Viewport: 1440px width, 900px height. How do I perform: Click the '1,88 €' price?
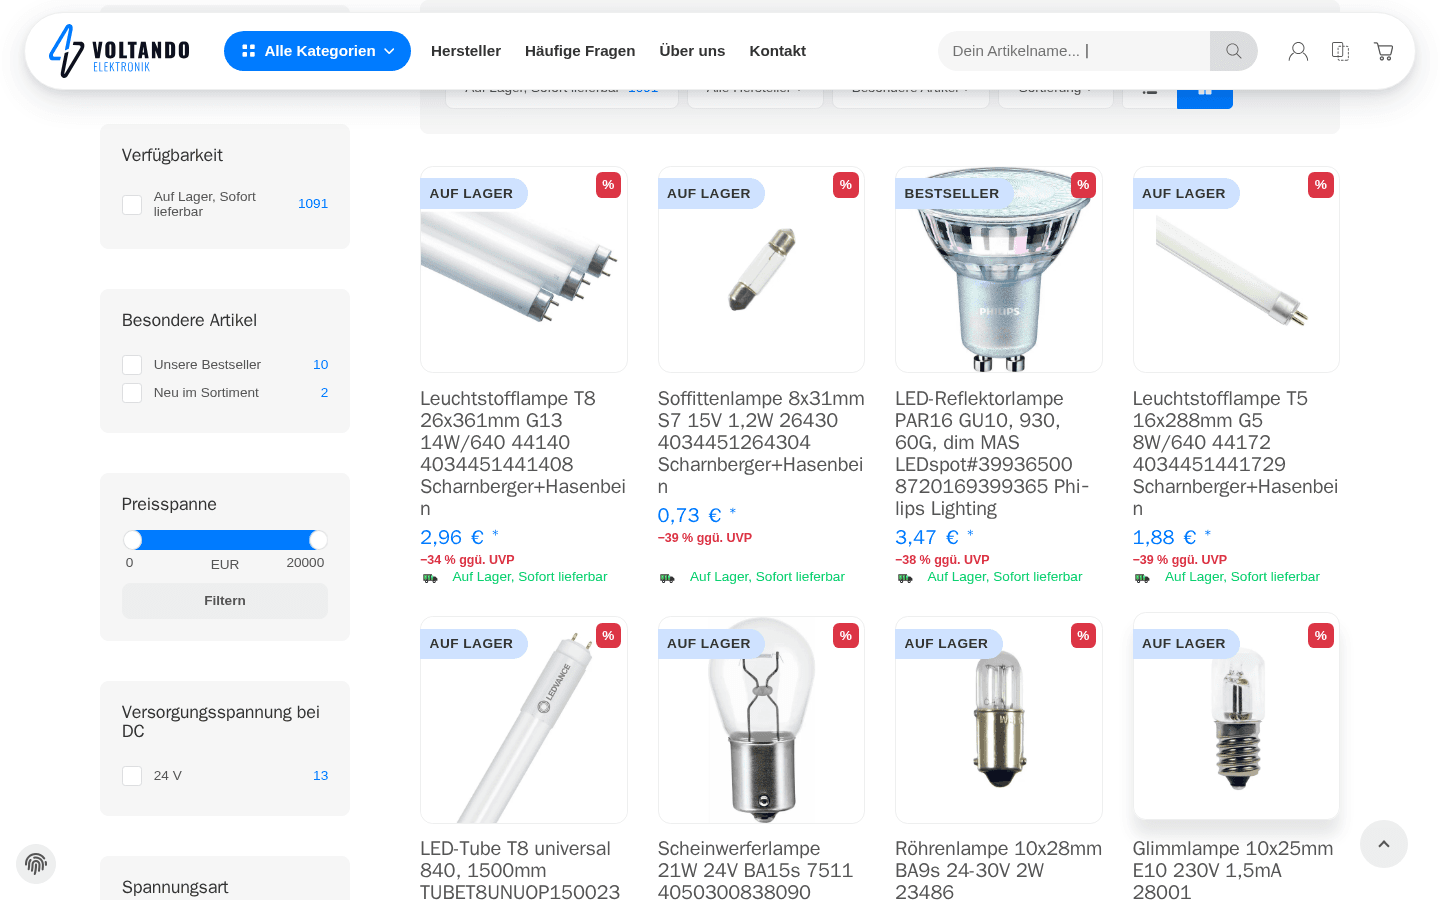(1164, 537)
